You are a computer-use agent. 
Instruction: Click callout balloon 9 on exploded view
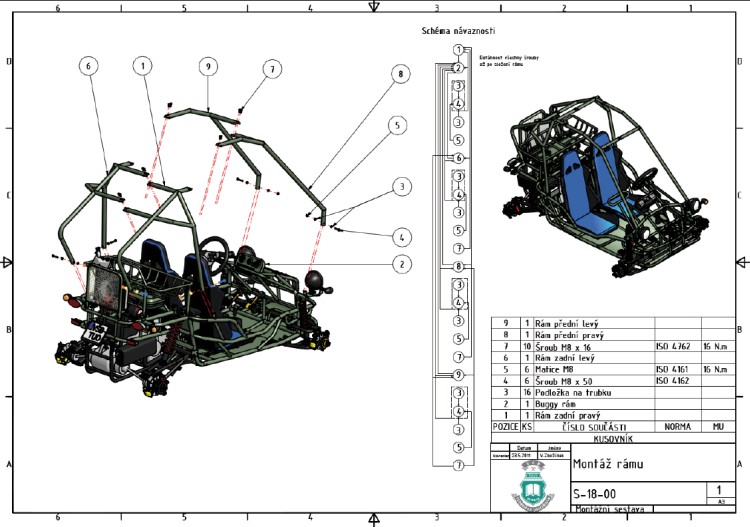(x=208, y=66)
